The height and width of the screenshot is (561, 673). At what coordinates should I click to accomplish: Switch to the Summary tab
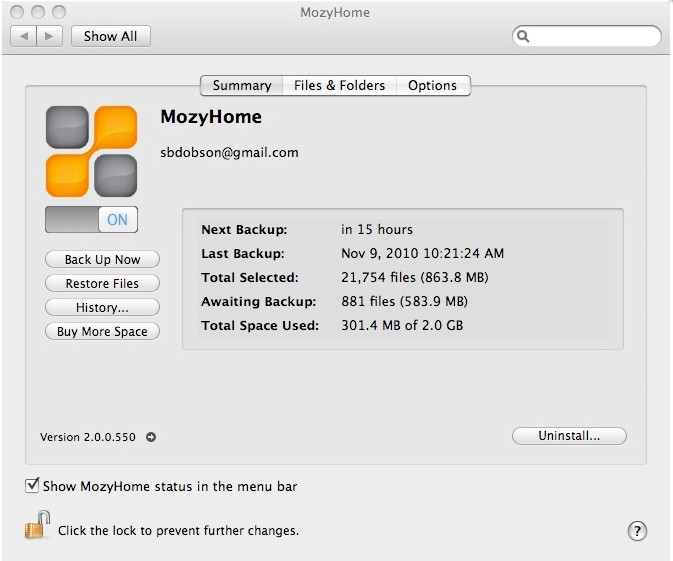242,85
